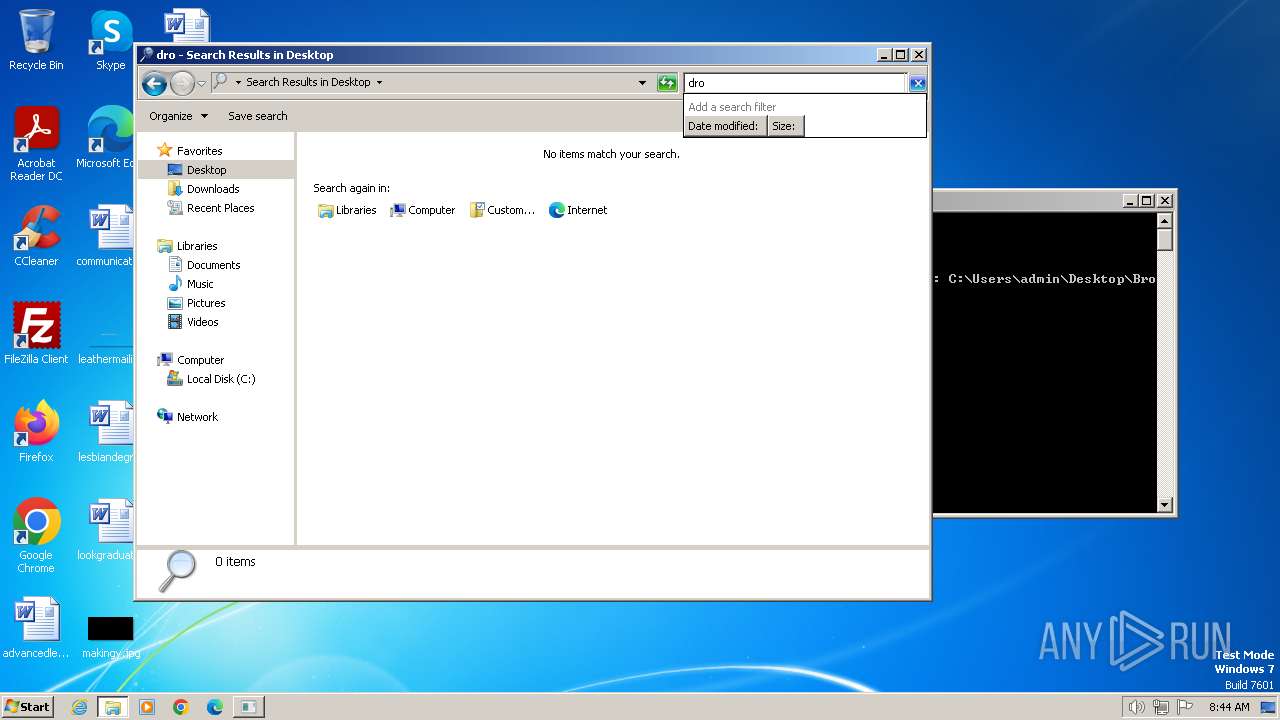Open Downloads in the navigation pane
This screenshot has height=720, width=1280.
point(213,189)
